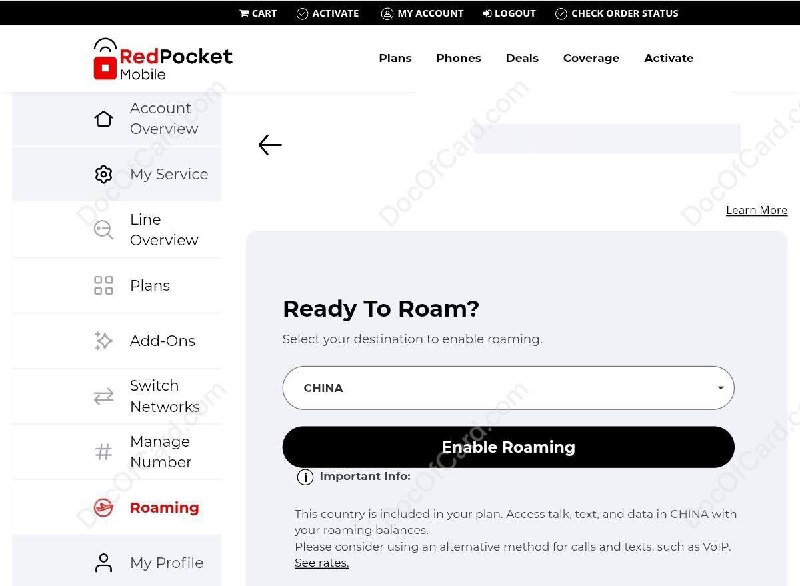Click the My Service gear icon
Screen dimensions: 800x586
pyautogui.click(x=104, y=173)
